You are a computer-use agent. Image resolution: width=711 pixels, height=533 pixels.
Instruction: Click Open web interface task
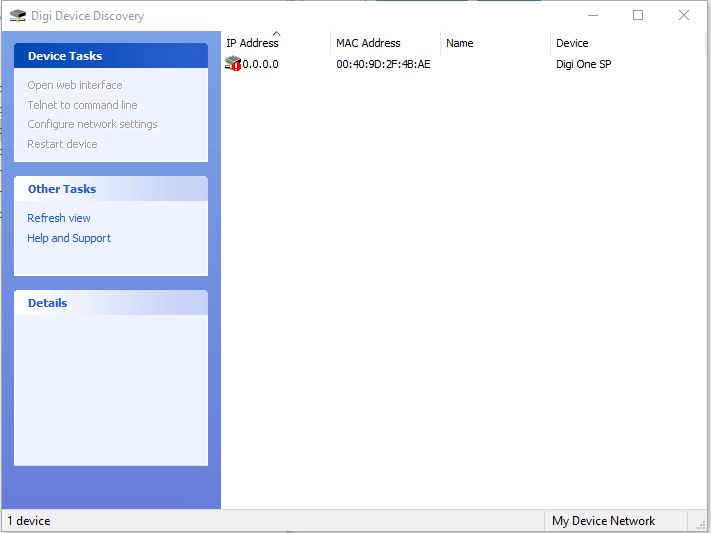[x=75, y=85]
